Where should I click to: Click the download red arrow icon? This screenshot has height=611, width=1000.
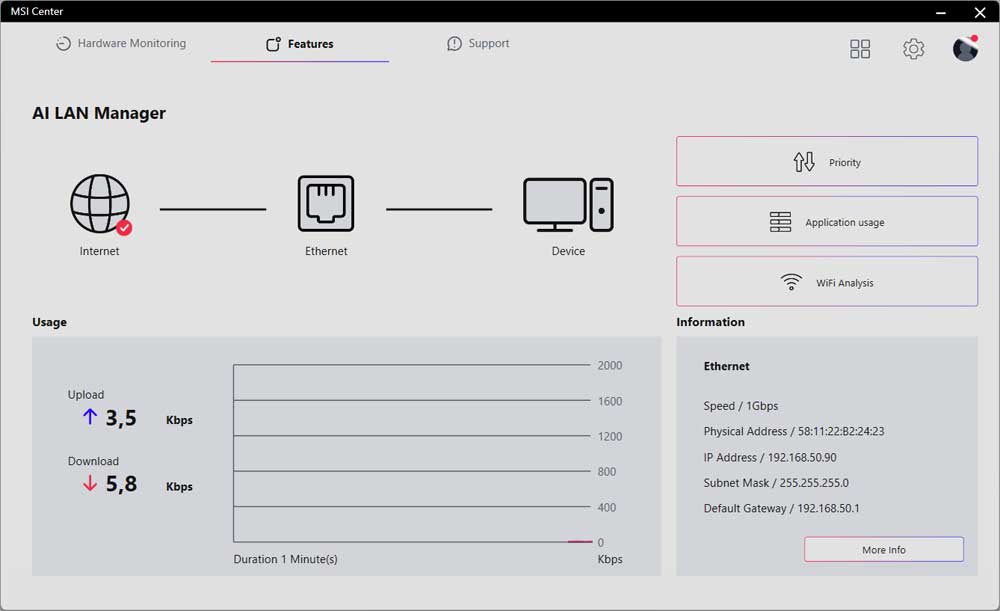(x=90, y=484)
